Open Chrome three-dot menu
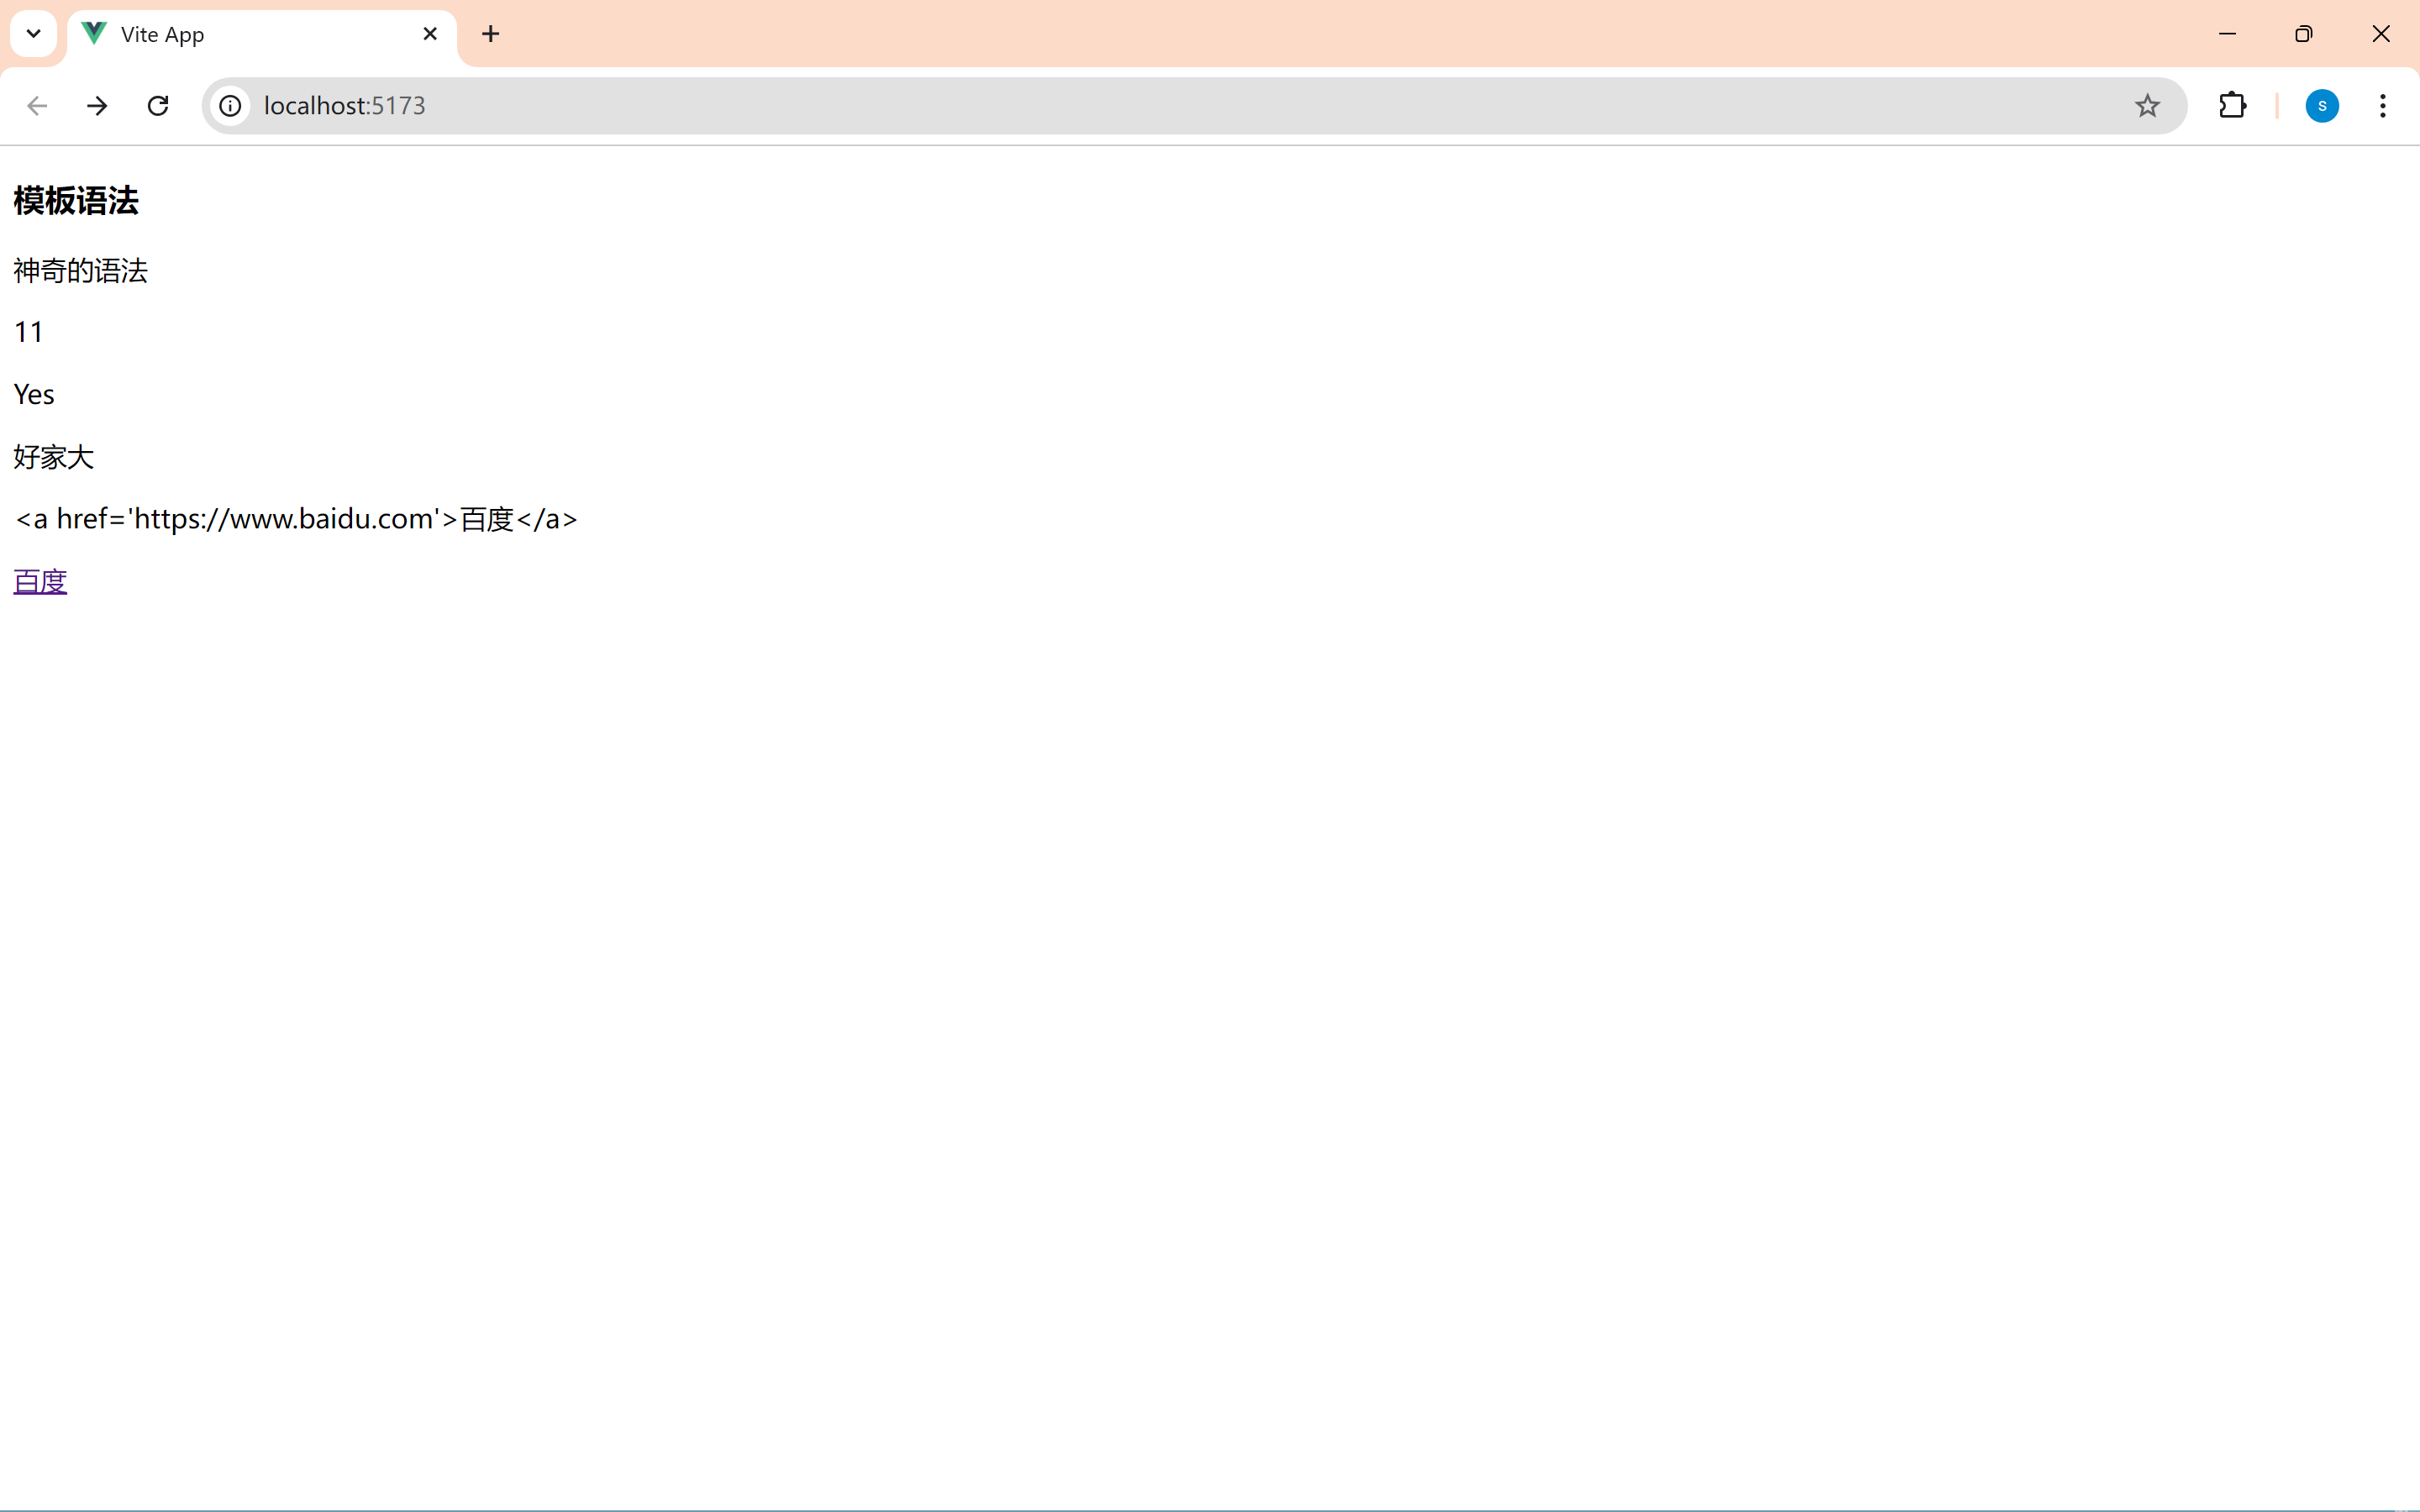Viewport: 2420px width, 1512px height. (x=2383, y=106)
